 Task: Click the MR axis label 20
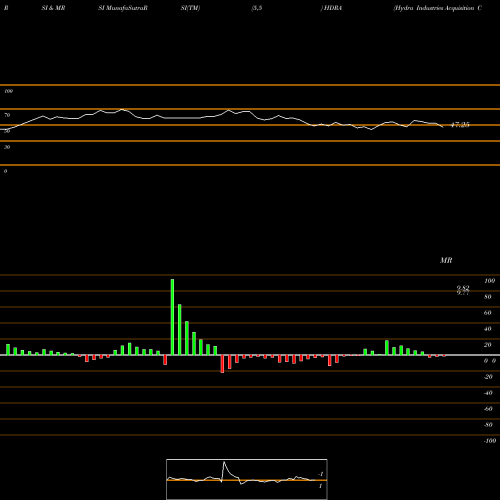(x=488, y=345)
